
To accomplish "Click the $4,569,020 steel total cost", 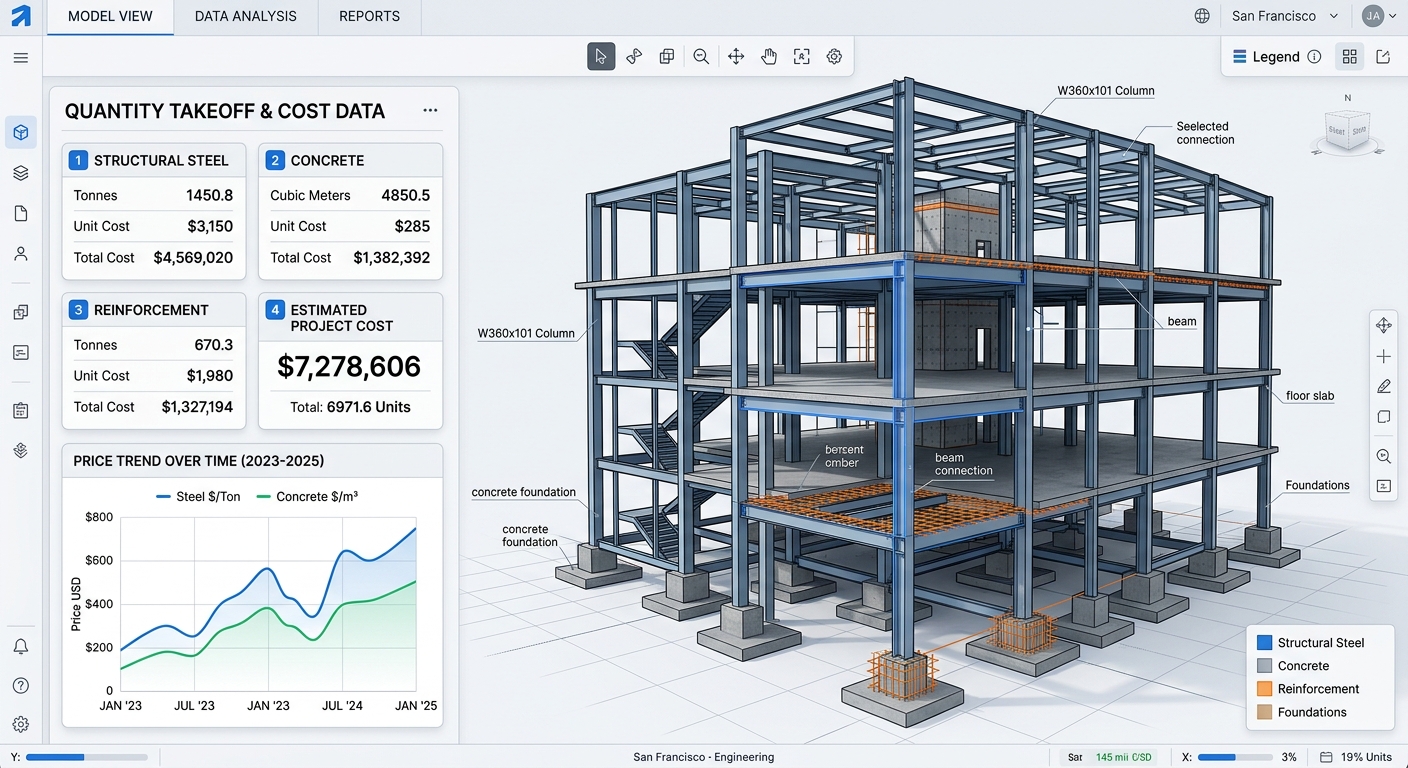I will (193, 257).
